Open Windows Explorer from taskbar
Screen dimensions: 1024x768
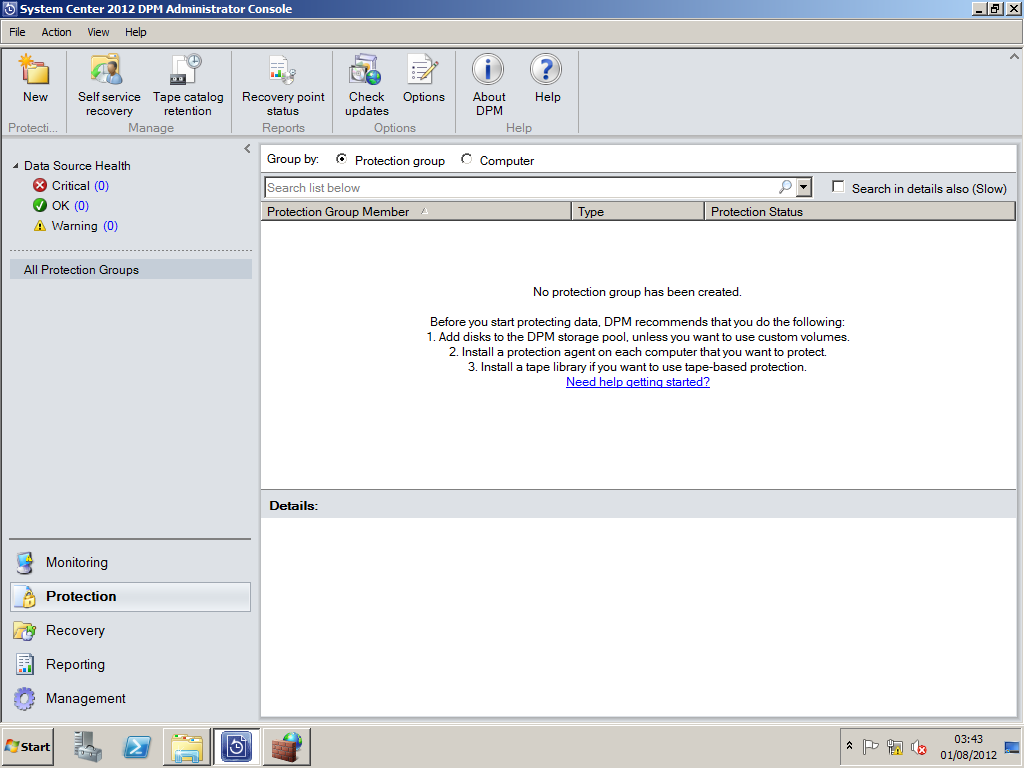pos(187,746)
